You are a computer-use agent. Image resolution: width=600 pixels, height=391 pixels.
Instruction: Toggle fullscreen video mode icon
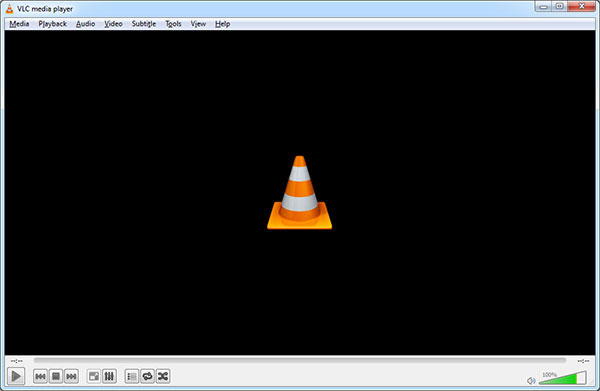pos(94,376)
